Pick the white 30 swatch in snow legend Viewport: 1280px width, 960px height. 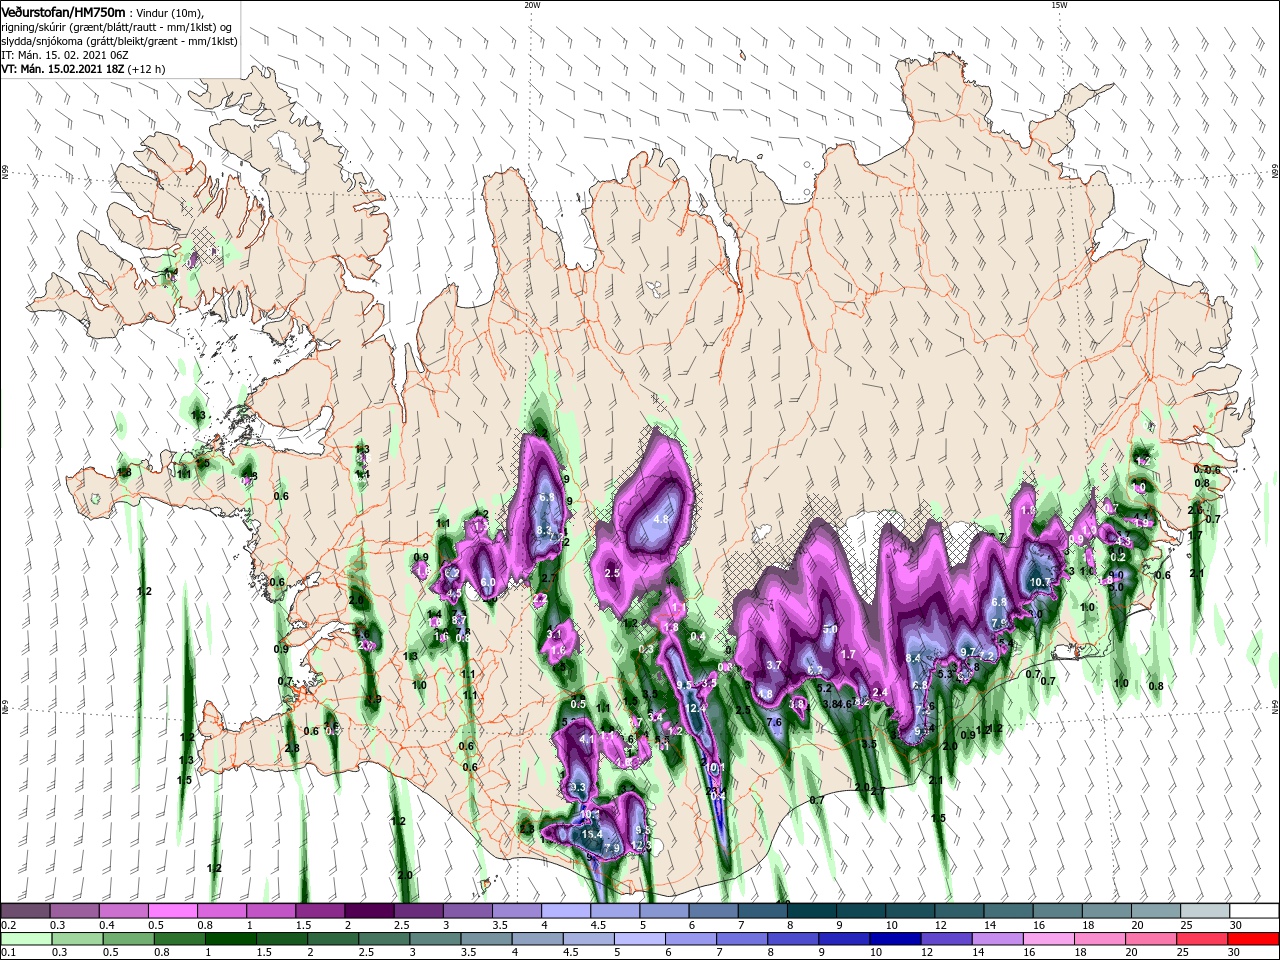[x=1254, y=911]
